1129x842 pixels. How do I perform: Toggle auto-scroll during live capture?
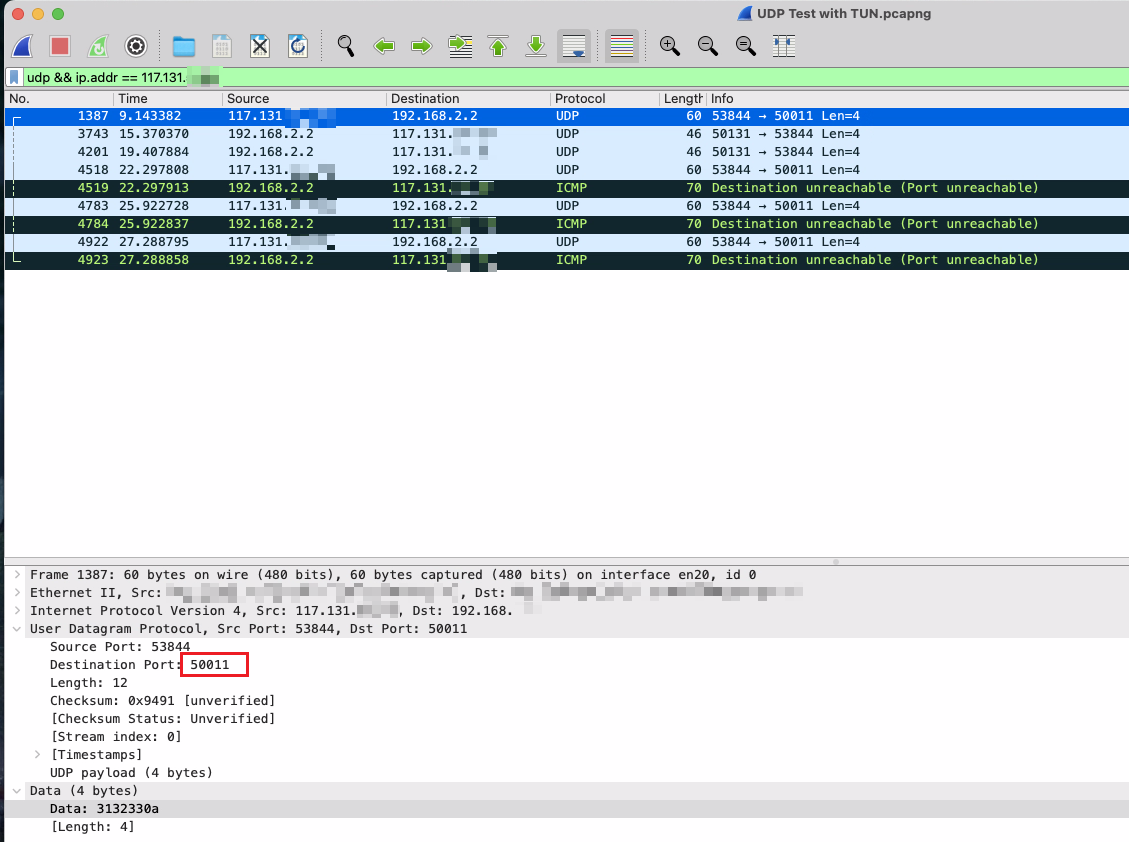click(x=574, y=46)
